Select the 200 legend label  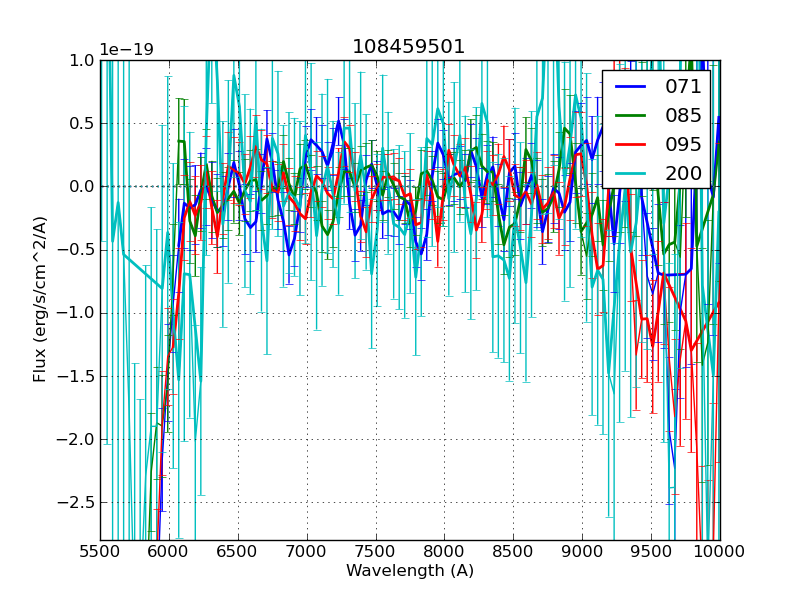(683, 173)
